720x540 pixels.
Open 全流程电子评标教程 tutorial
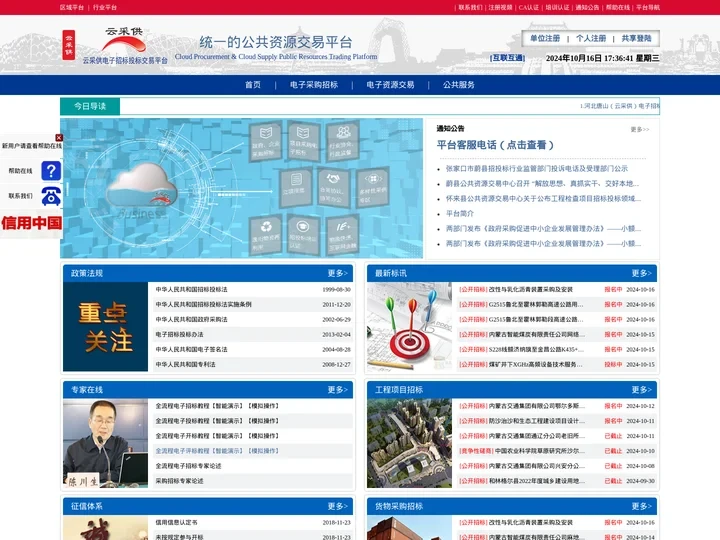(x=217, y=451)
